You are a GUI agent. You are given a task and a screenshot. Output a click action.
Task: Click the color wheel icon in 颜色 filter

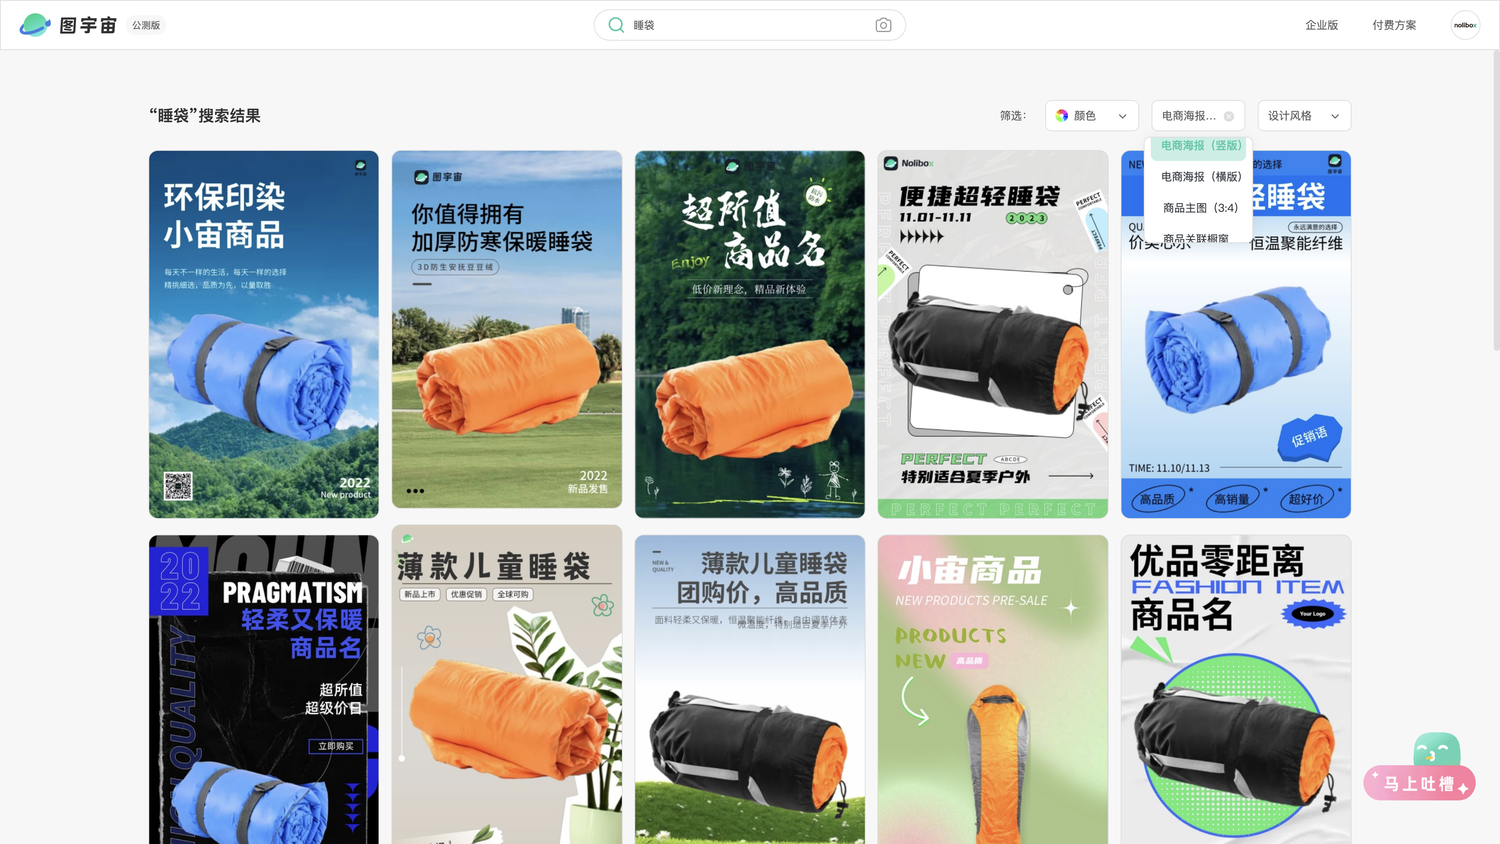(x=1062, y=116)
